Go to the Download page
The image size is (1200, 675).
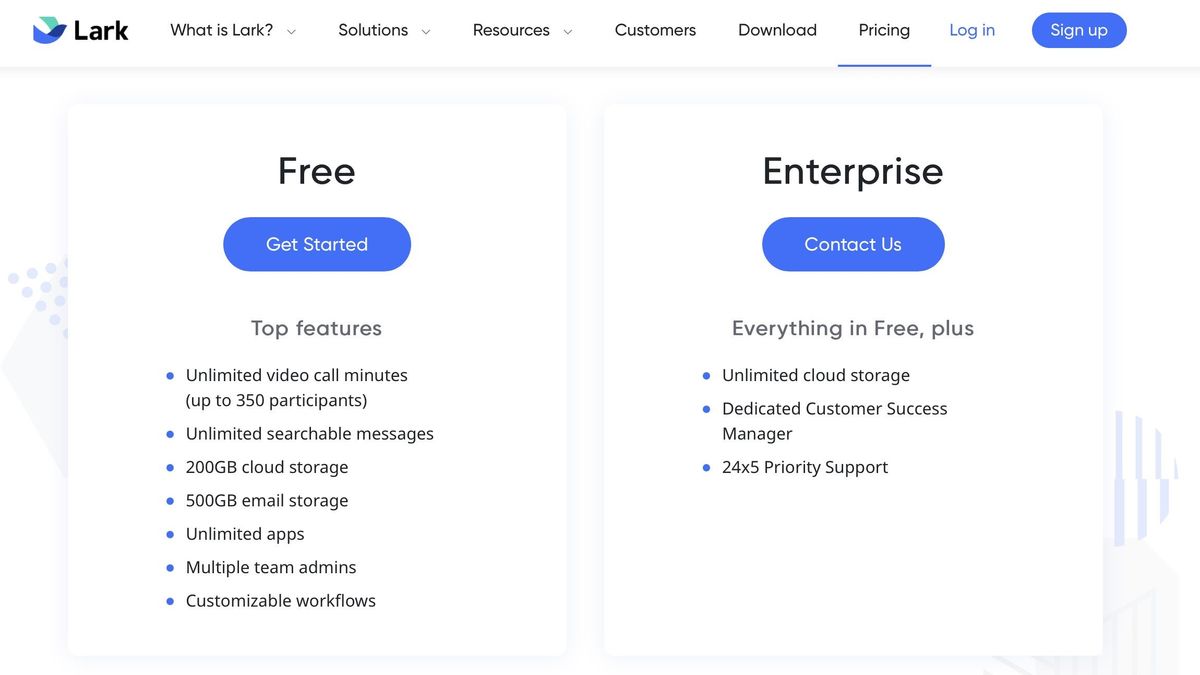click(777, 30)
